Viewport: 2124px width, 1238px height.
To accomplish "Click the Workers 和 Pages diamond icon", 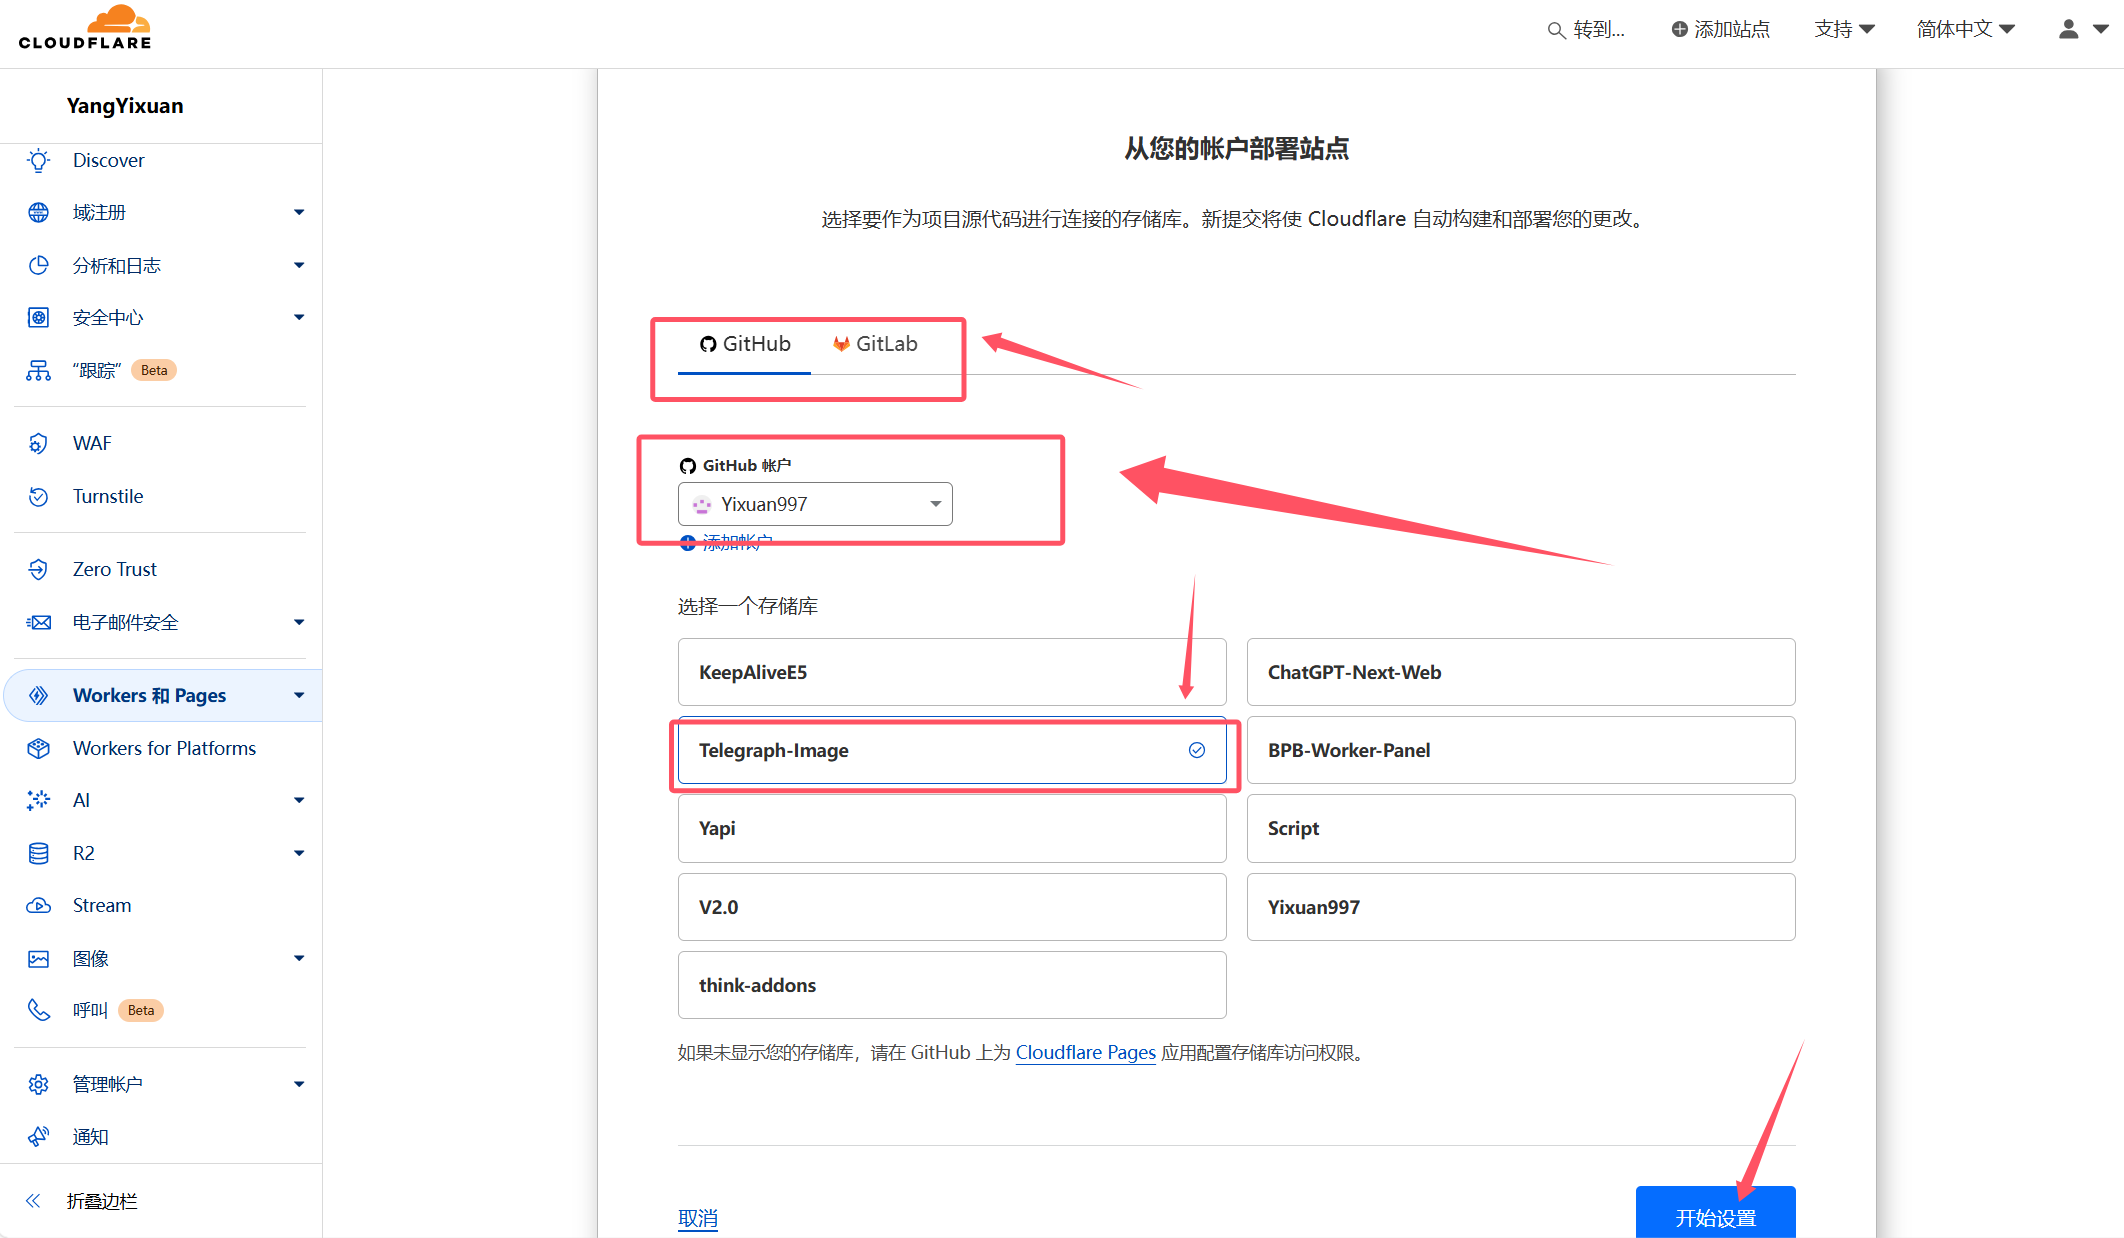I will (38, 695).
